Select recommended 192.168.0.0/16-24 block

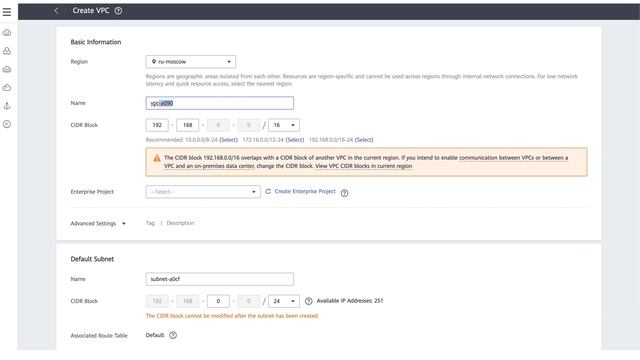click(x=364, y=140)
